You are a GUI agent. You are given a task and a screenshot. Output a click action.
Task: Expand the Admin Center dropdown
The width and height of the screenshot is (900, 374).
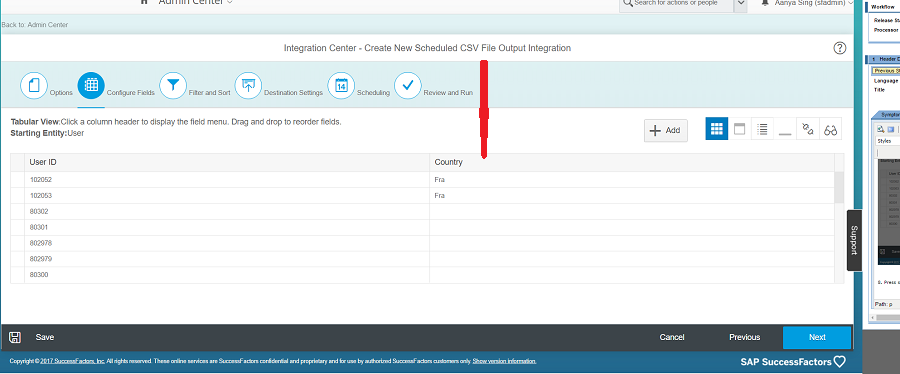230,2
